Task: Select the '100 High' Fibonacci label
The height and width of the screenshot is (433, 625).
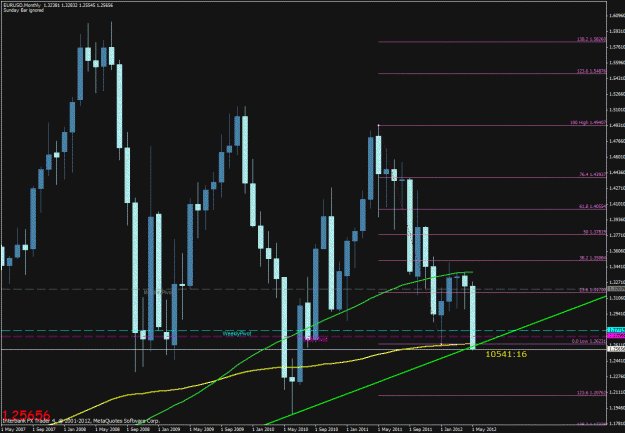Action: 588,123
